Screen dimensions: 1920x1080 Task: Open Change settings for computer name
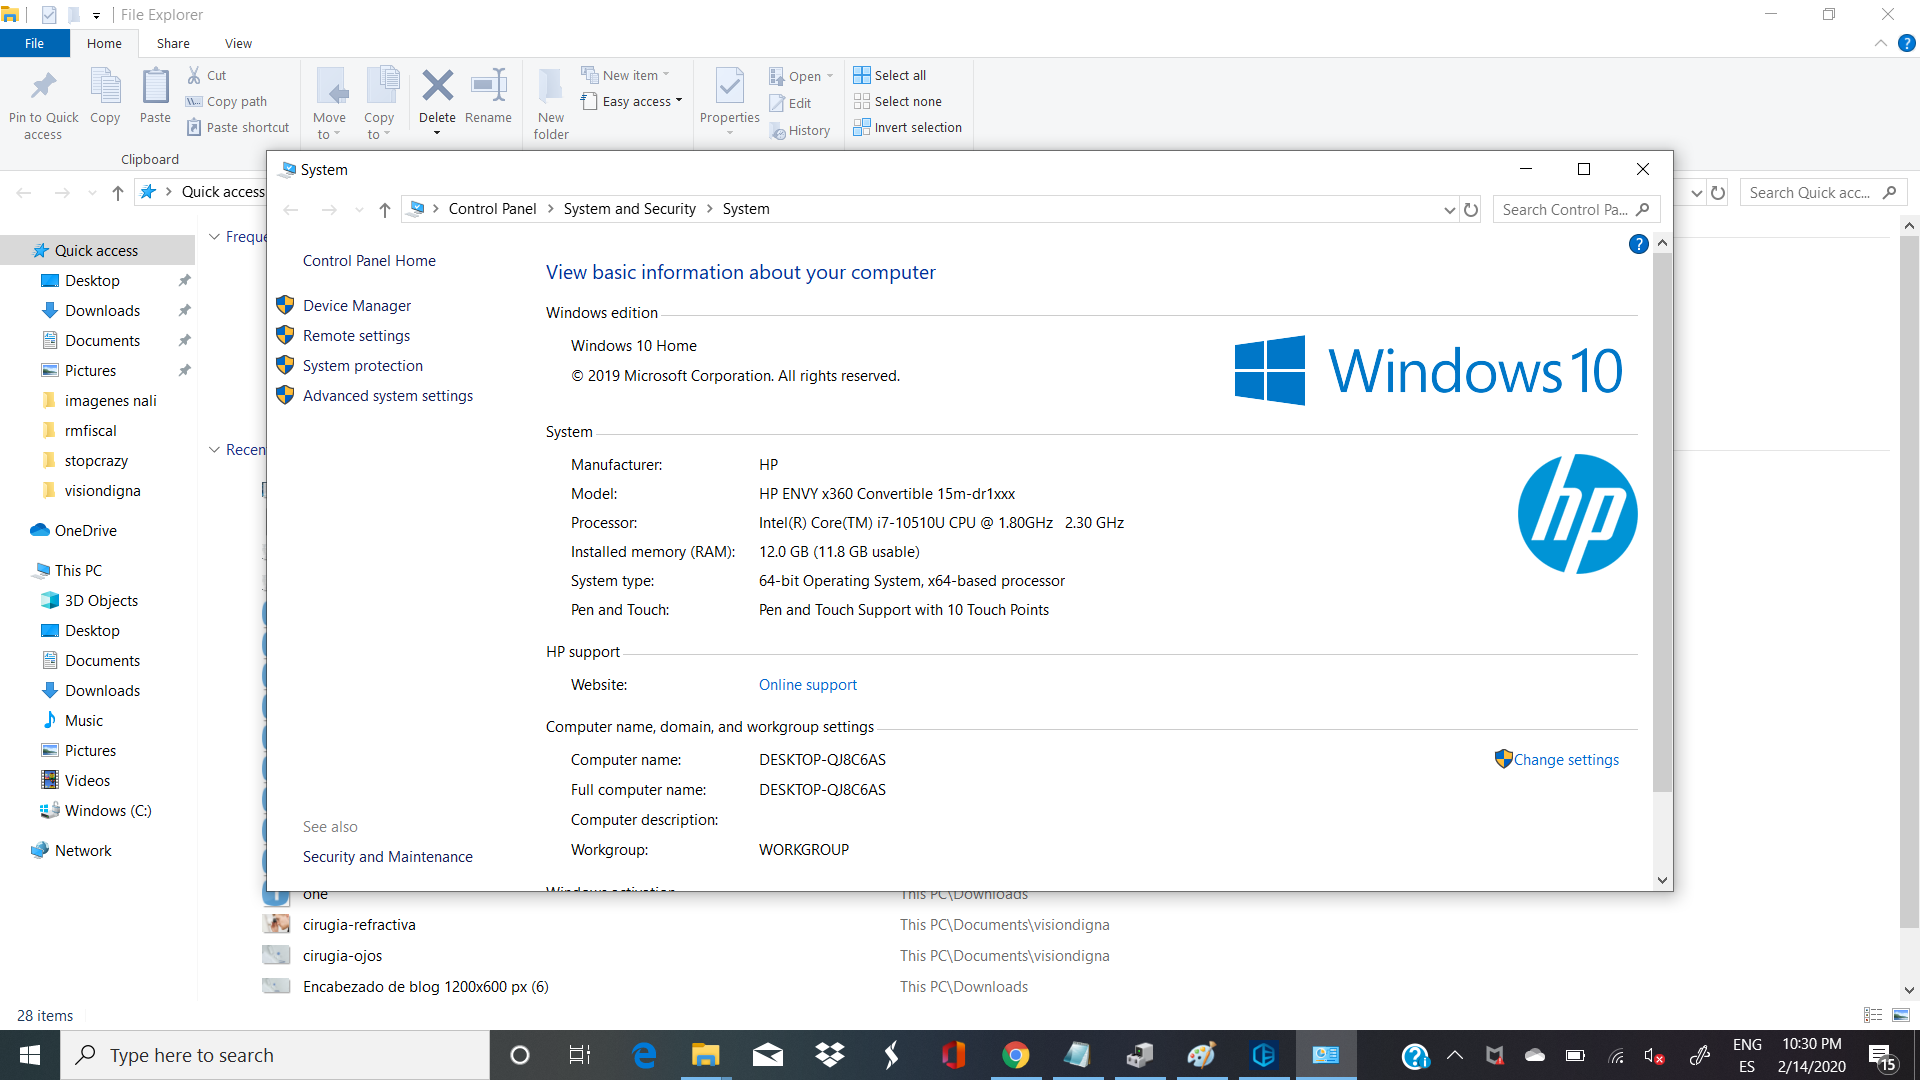[x=1565, y=759]
